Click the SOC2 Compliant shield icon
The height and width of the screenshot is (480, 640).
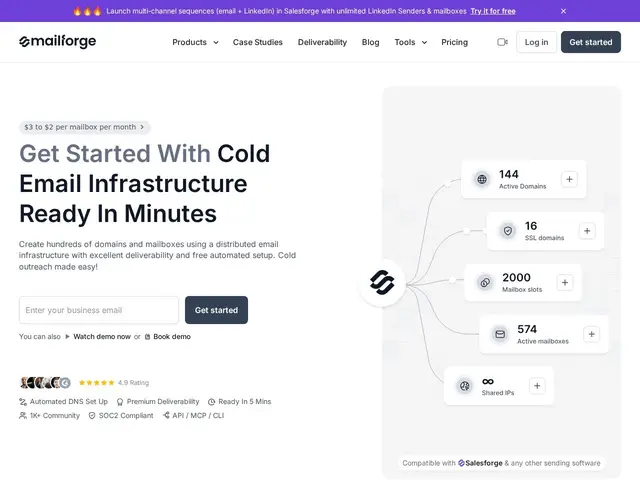click(92, 416)
